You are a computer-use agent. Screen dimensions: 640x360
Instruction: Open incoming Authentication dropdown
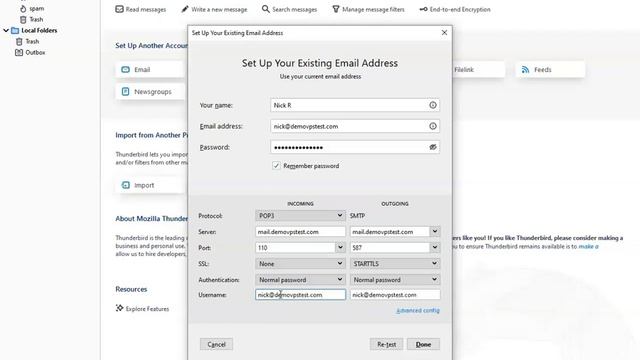tap(300, 280)
